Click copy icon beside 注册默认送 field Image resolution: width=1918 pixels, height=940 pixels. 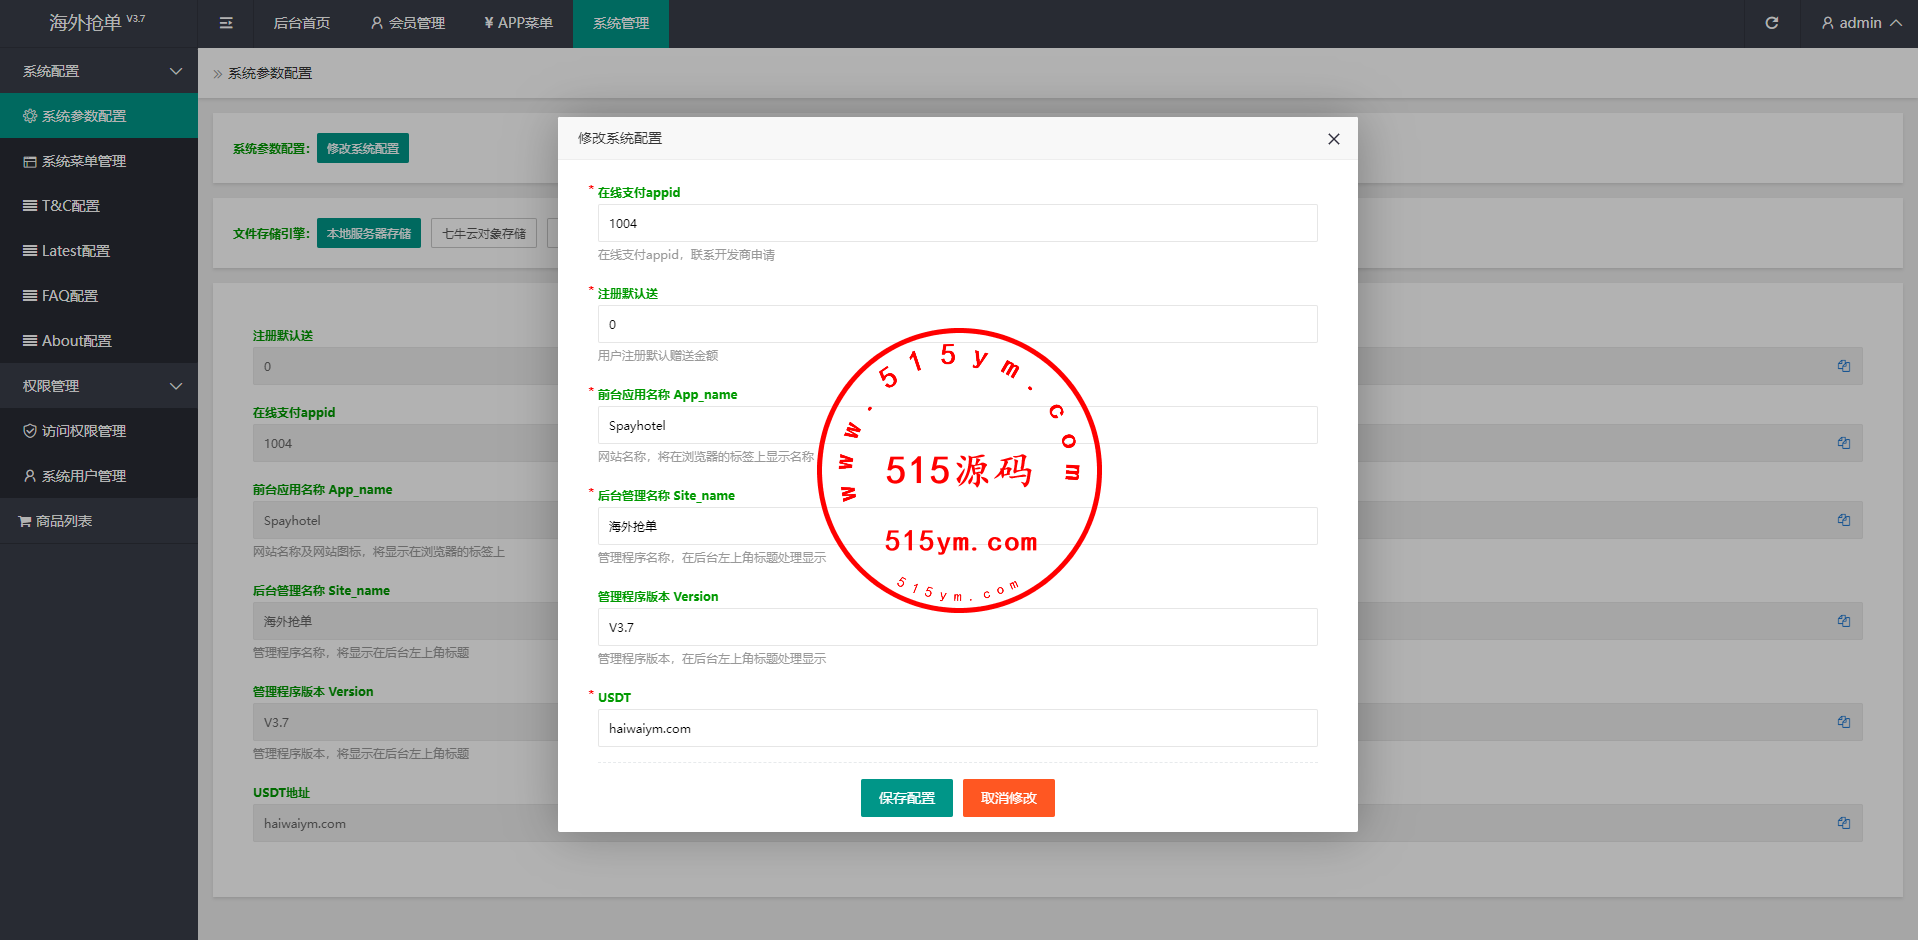(x=1843, y=366)
